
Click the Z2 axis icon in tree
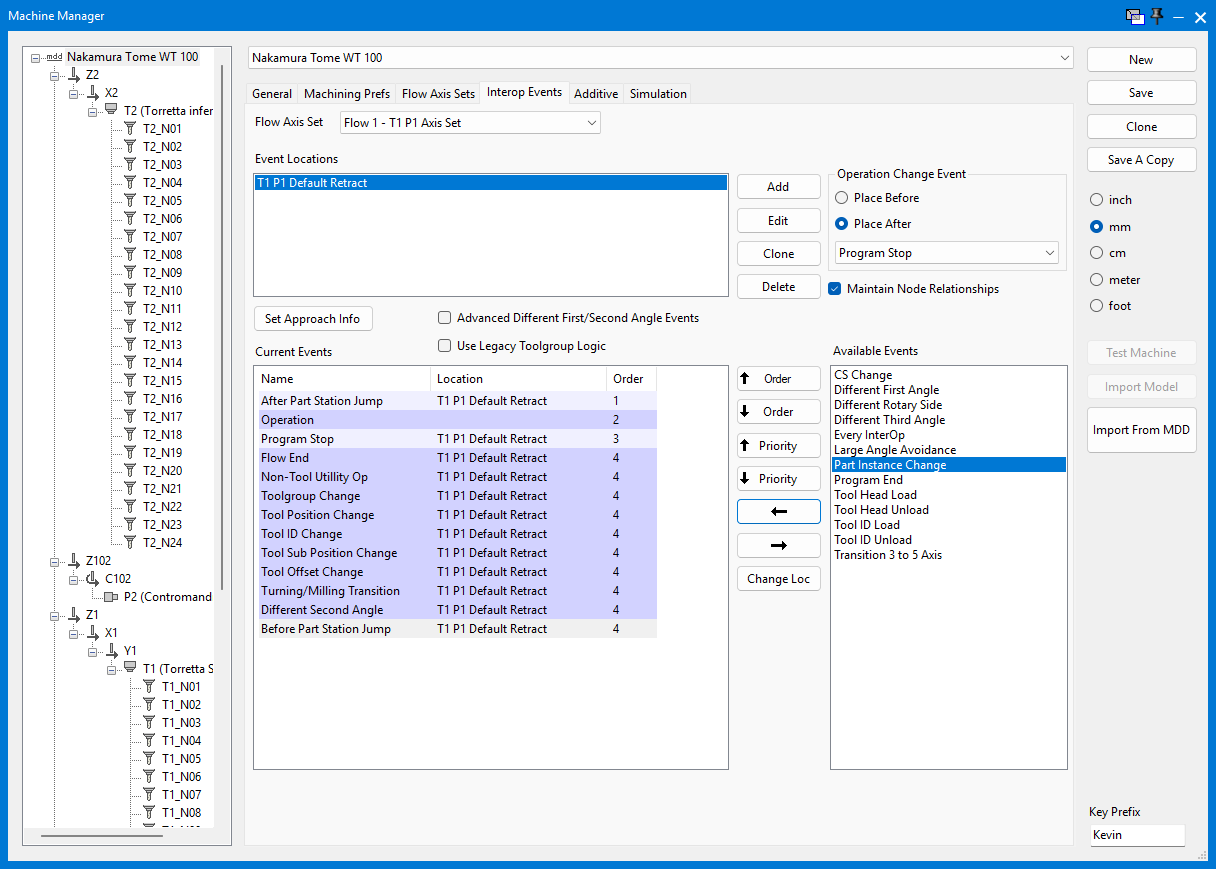click(x=73, y=75)
